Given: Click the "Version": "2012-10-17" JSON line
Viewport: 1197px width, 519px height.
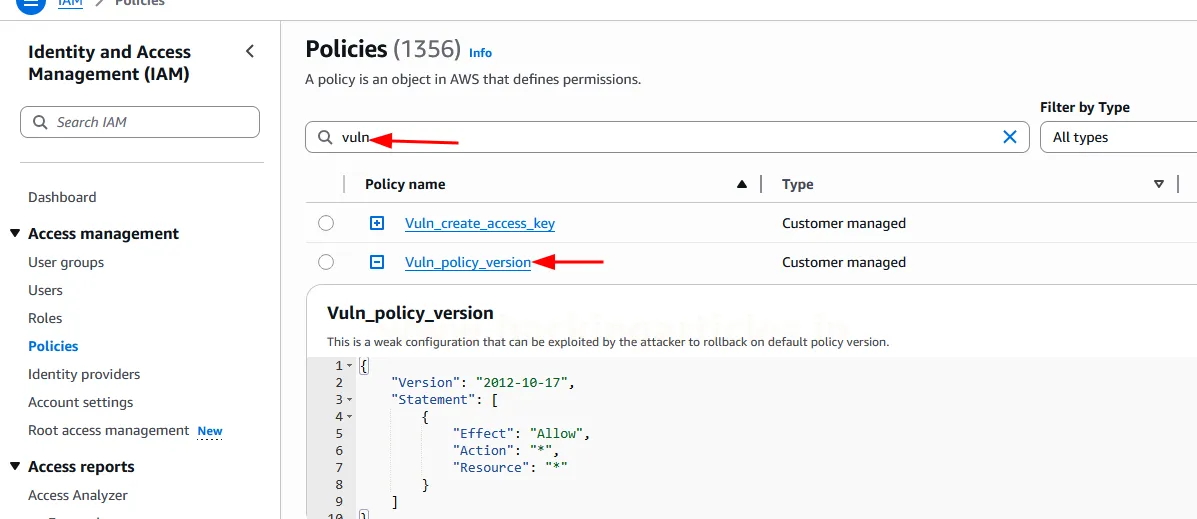Looking at the screenshot, I should [482, 382].
